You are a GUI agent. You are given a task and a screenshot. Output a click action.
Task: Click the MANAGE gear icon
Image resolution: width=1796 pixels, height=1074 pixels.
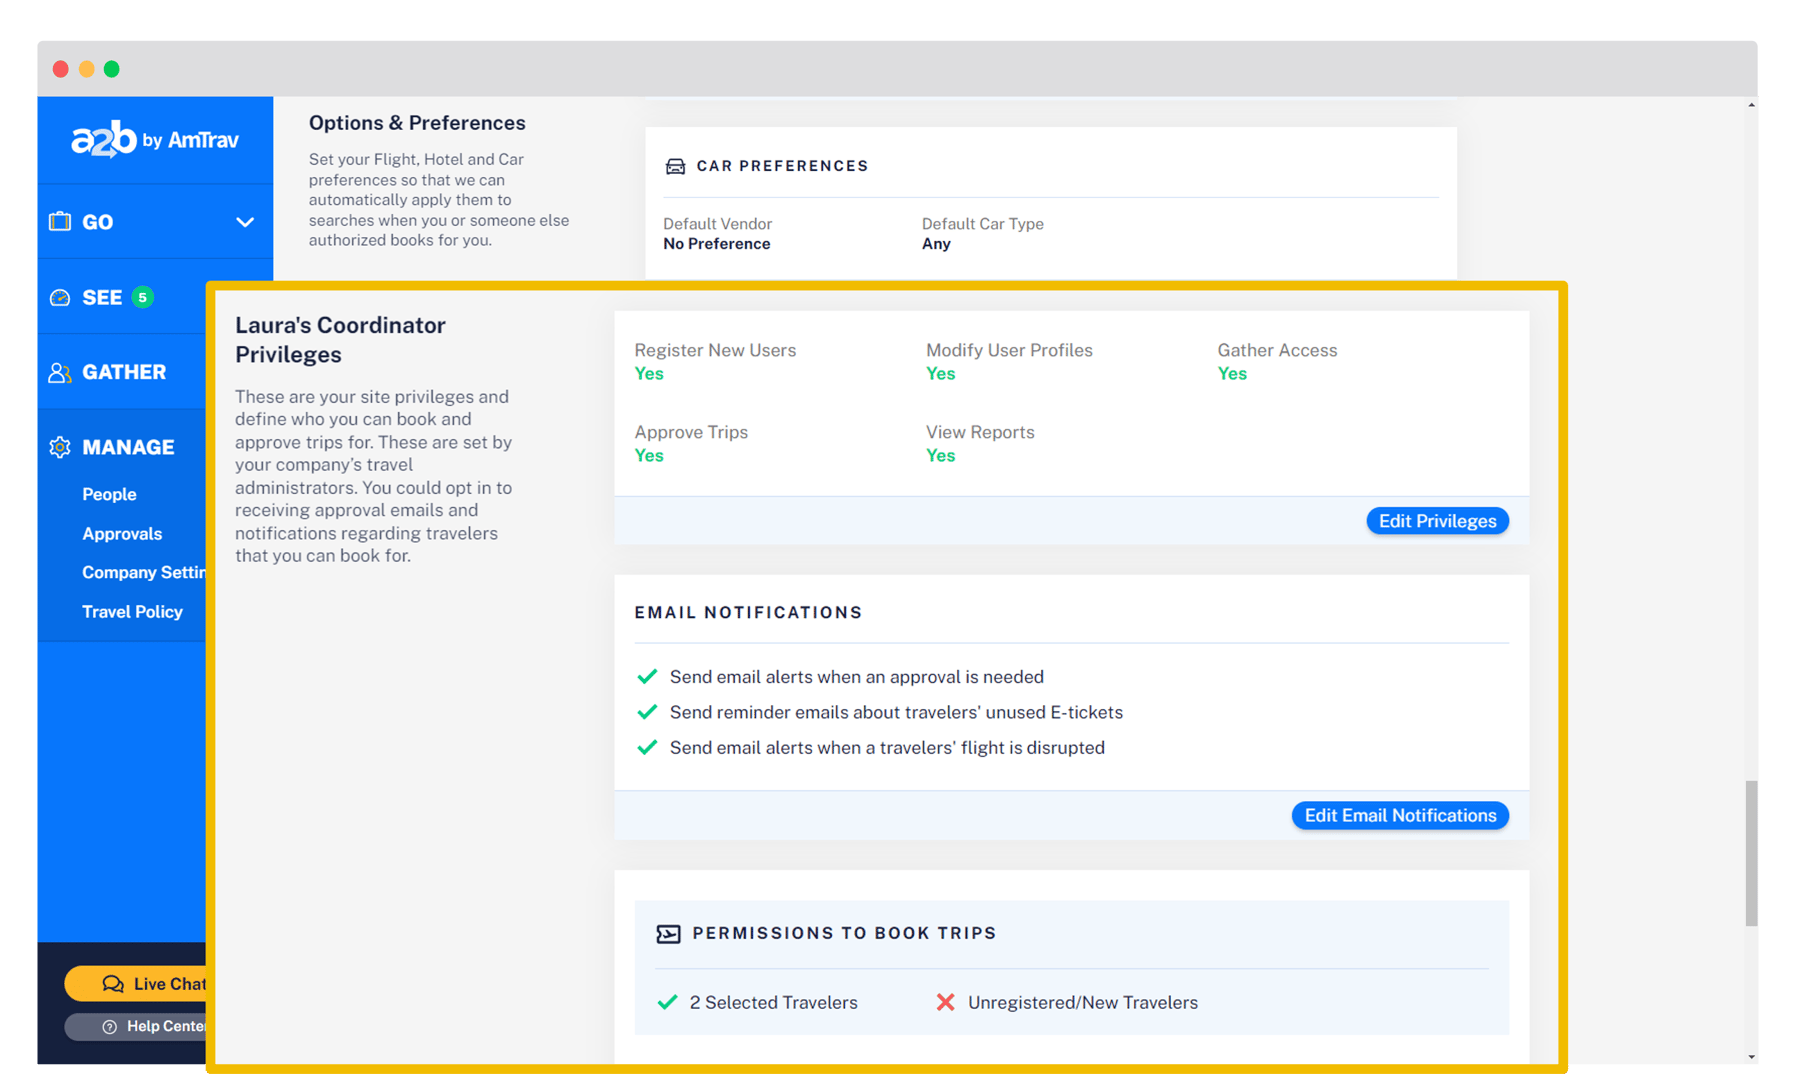pyautogui.click(x=60, y=447)
